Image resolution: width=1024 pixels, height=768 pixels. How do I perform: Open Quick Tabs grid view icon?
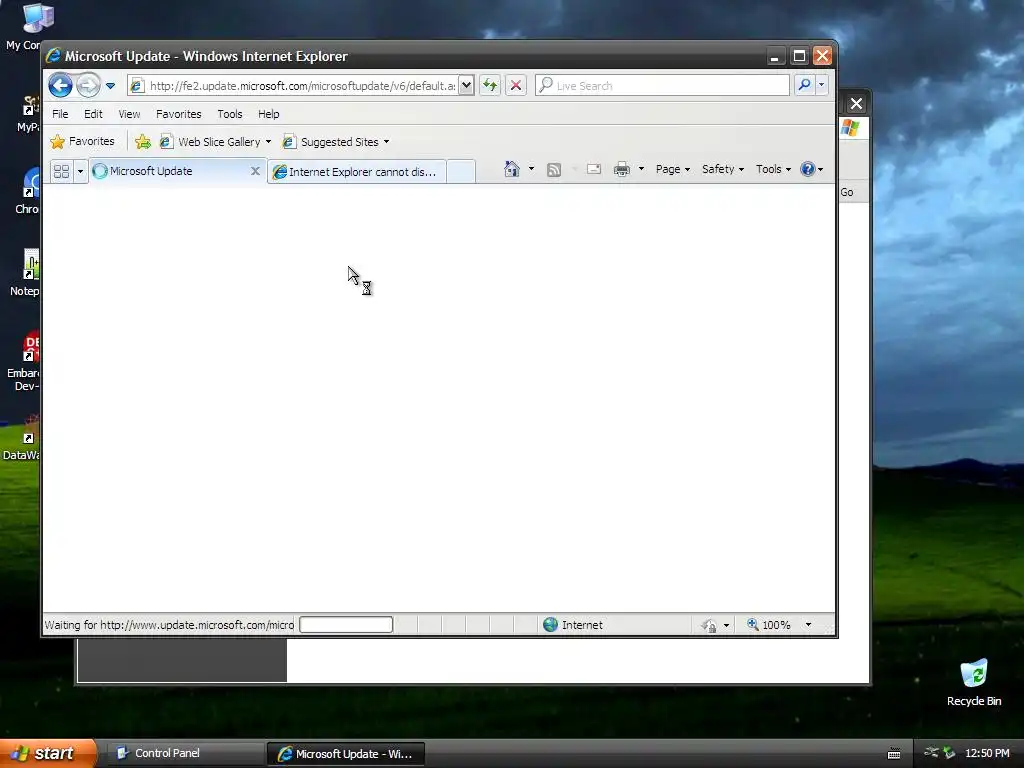(61, 172)
